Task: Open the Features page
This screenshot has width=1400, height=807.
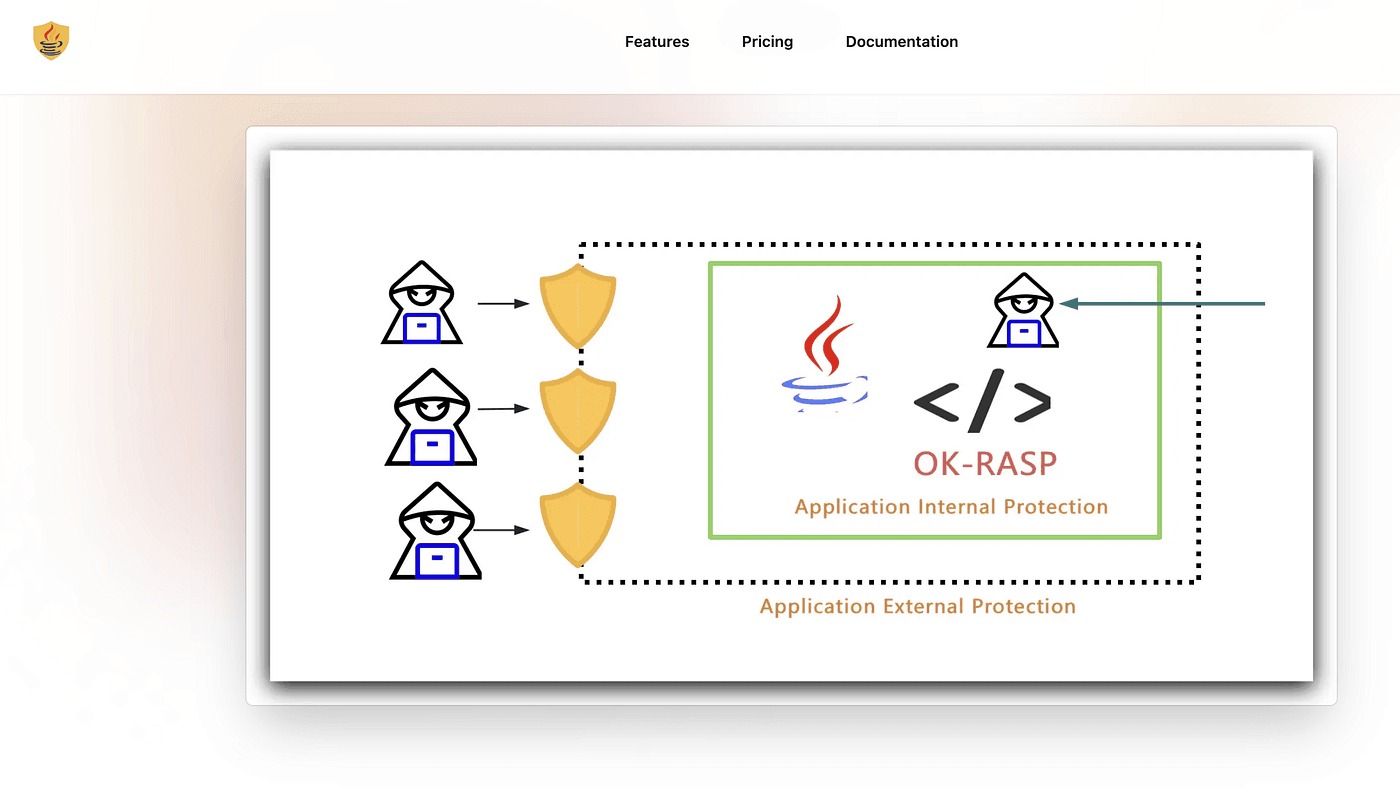Action: pos(657,42)
